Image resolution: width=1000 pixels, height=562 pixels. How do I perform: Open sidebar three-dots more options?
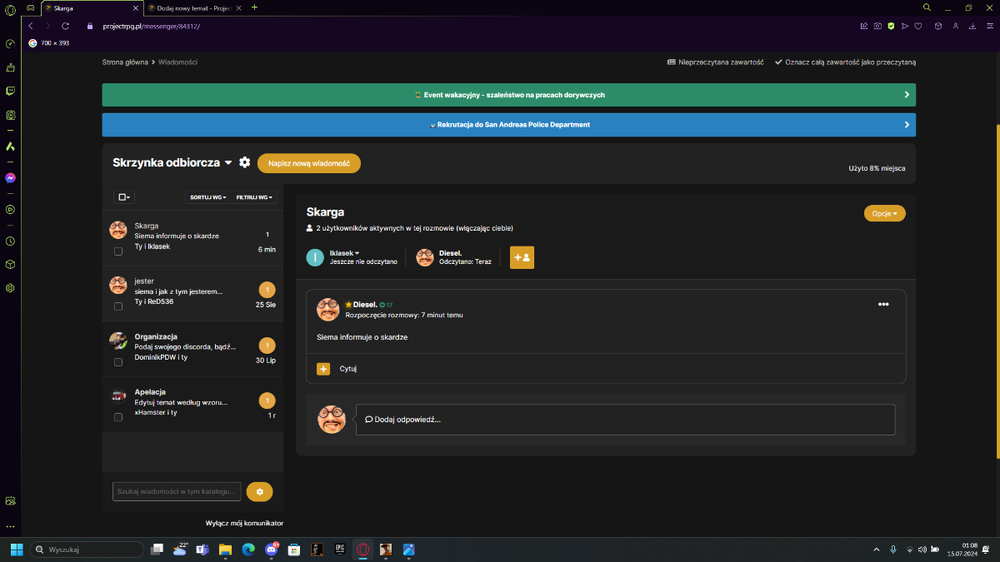(x=10, y=527)
